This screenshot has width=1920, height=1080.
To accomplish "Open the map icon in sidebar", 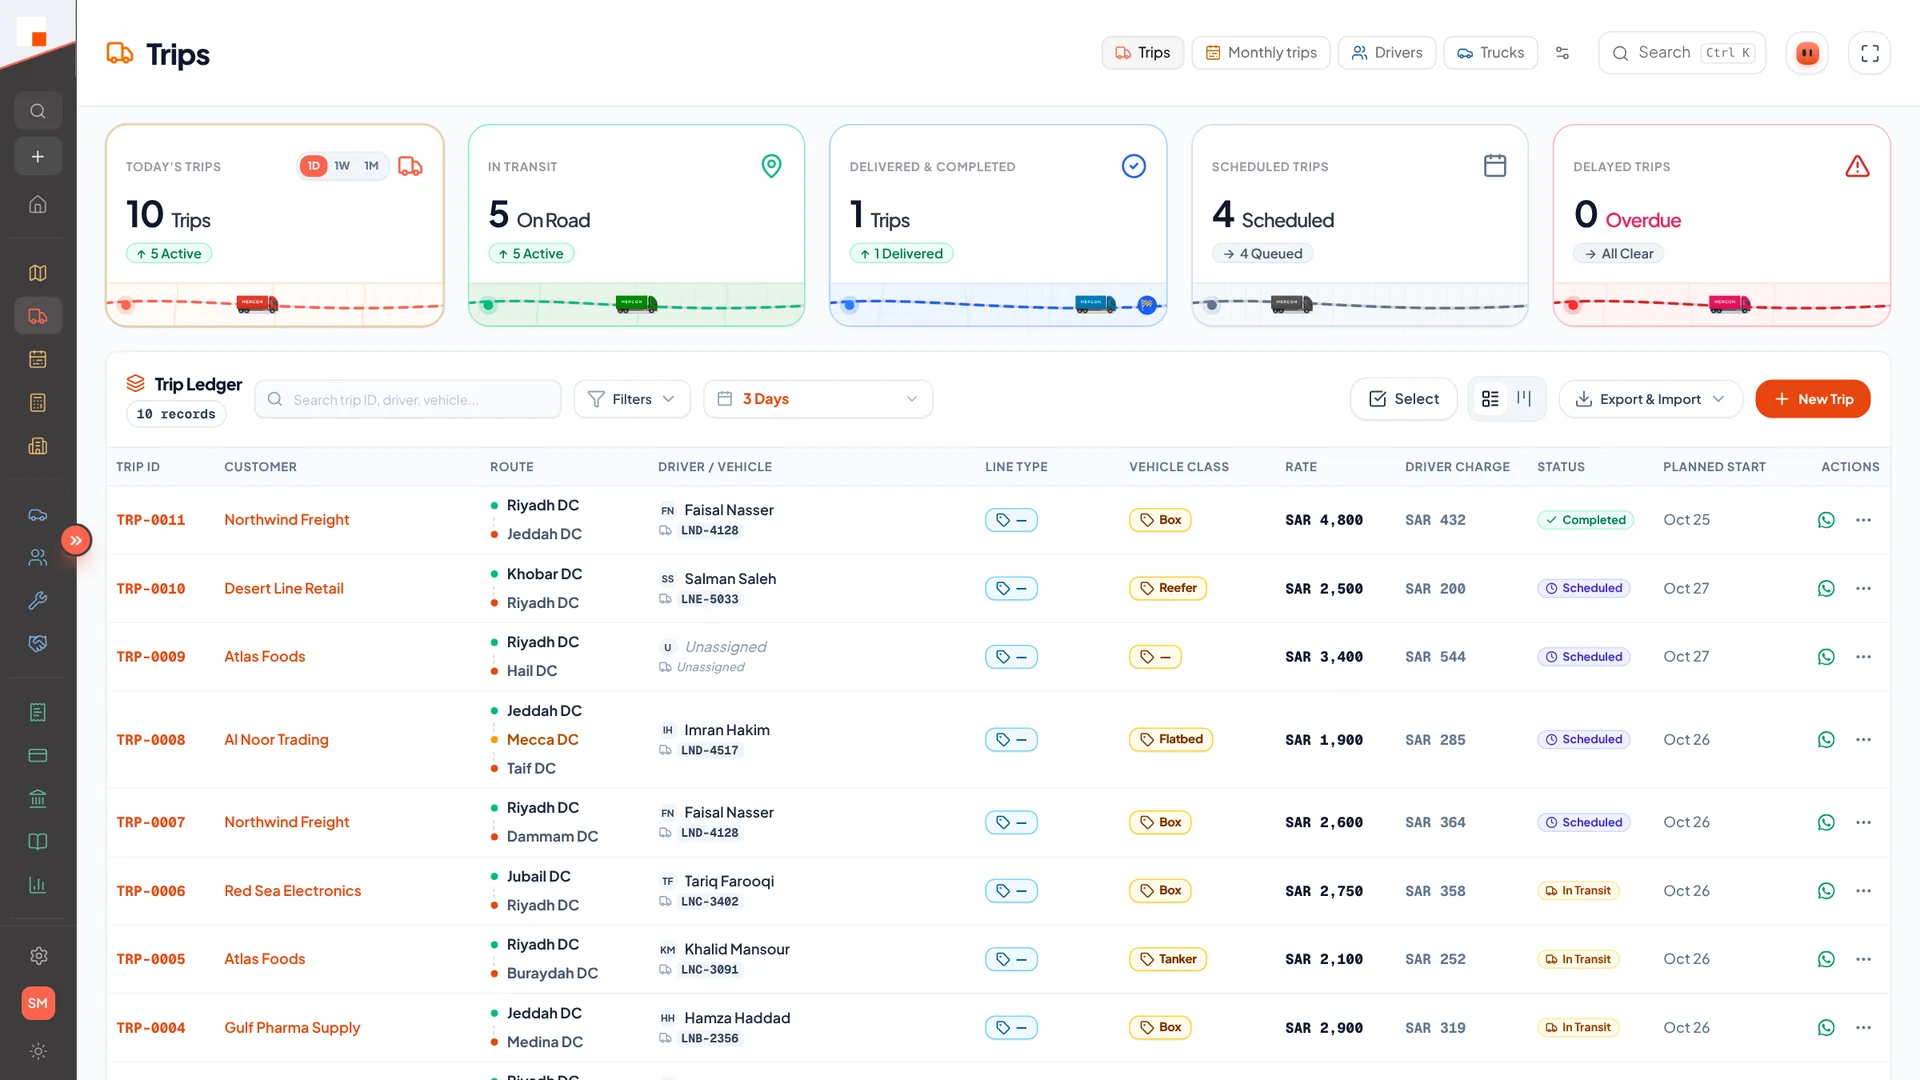I will click(38, 273).
